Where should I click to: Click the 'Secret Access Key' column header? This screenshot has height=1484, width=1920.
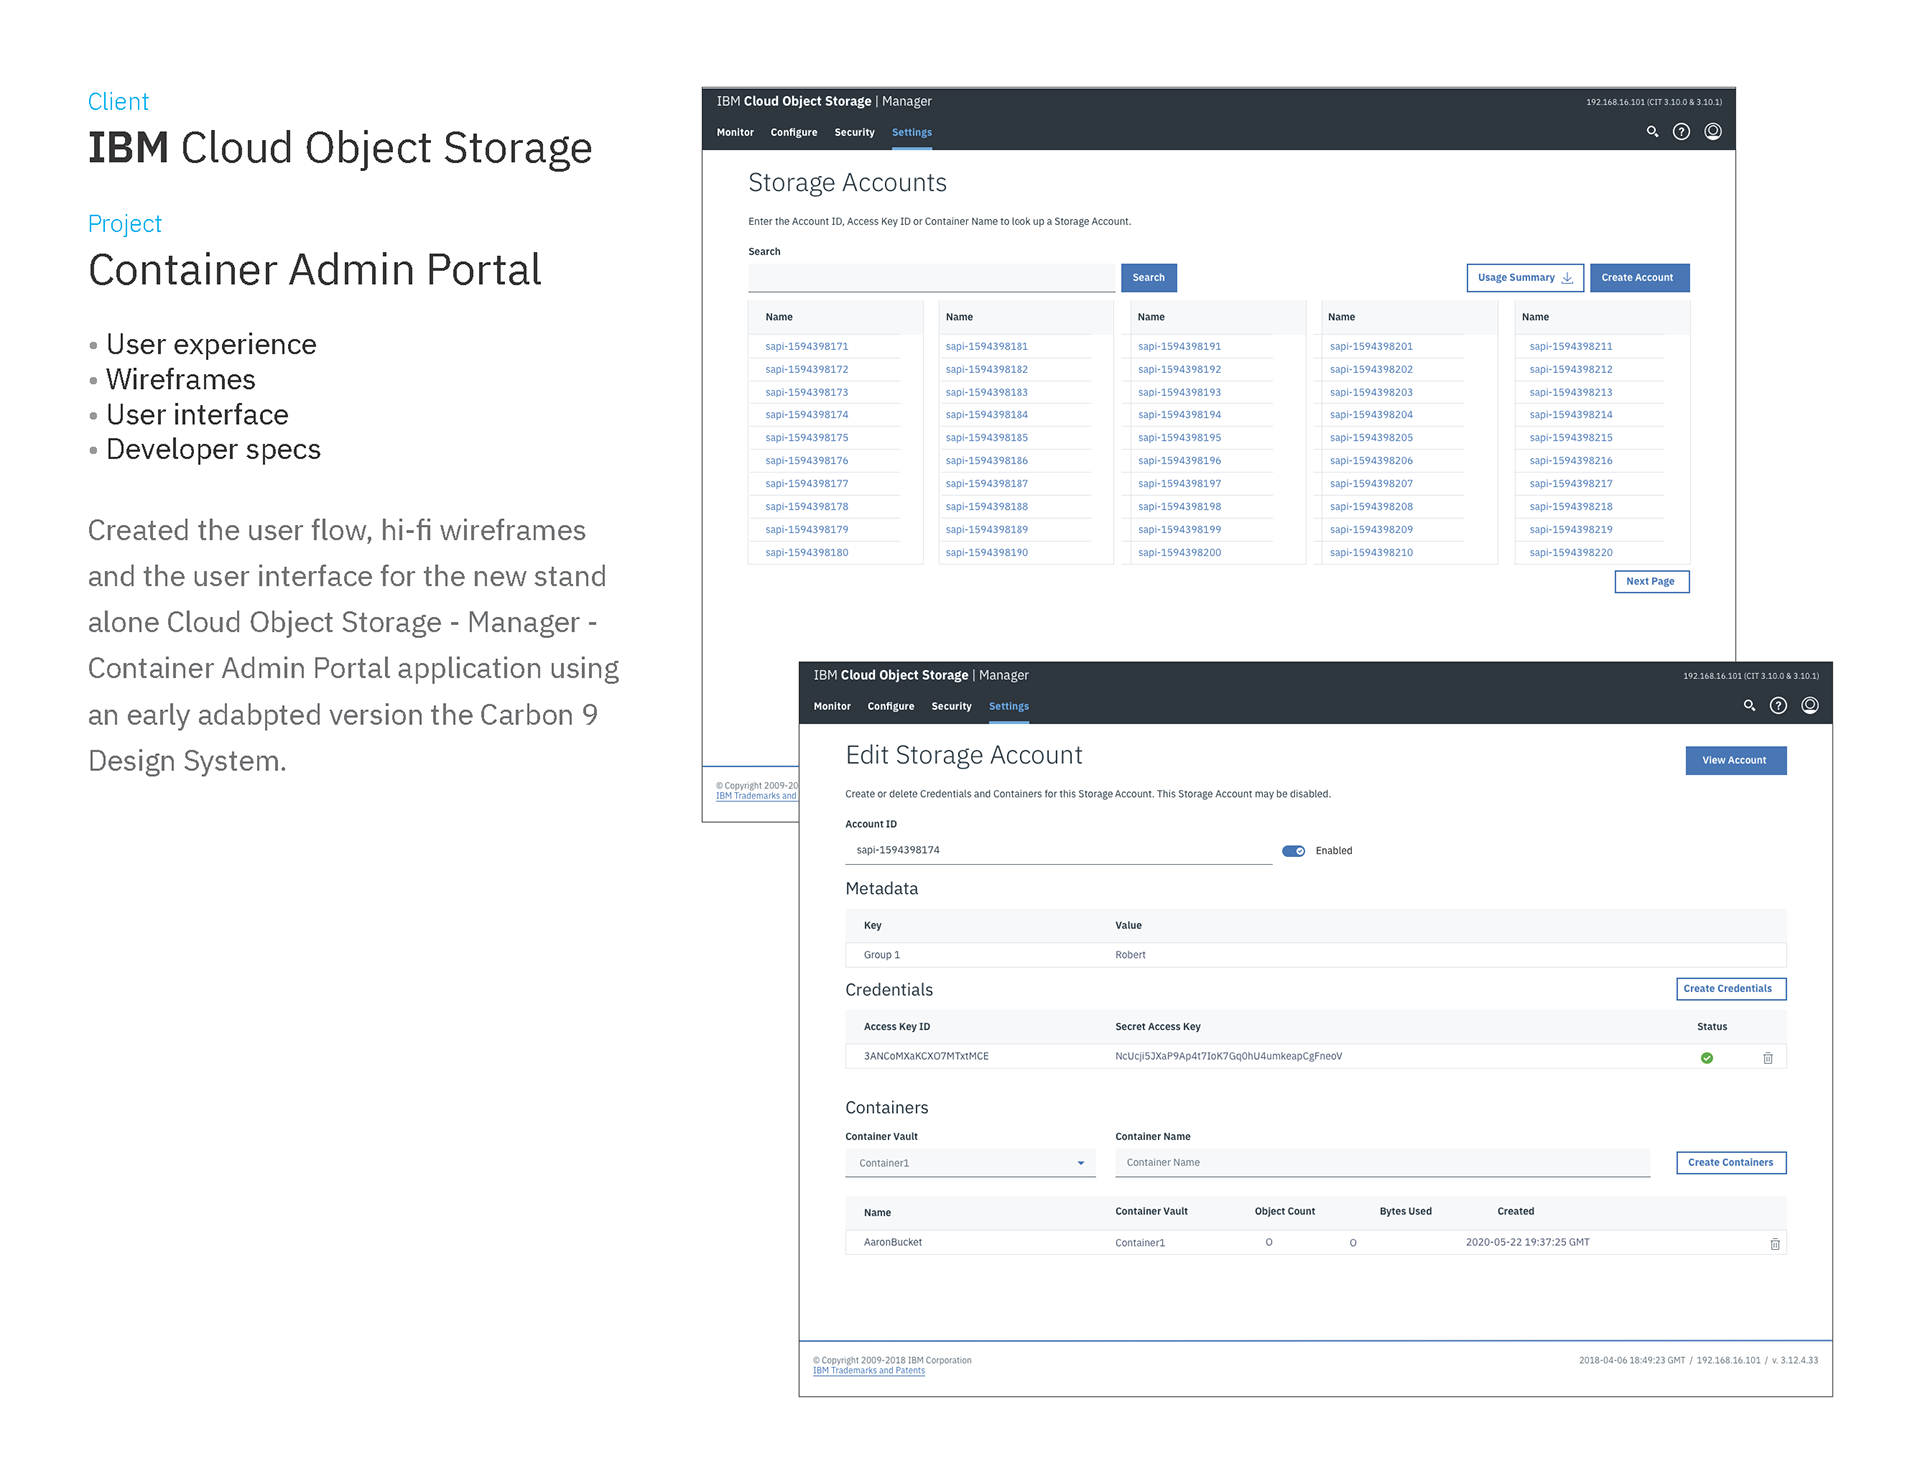coord(1158,1027)
